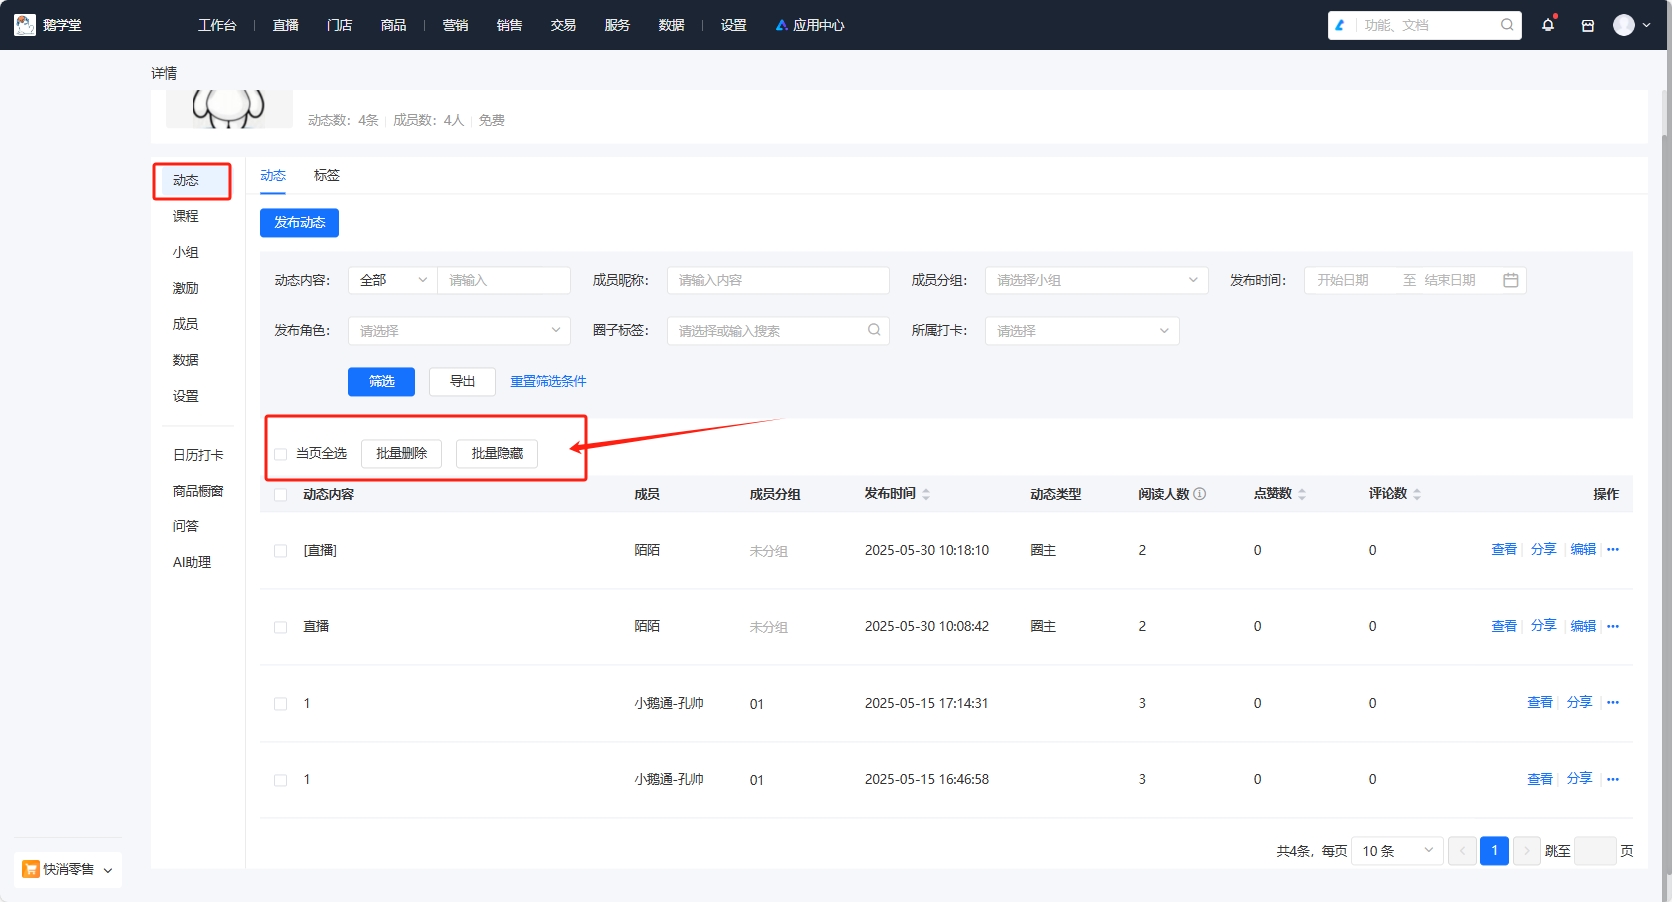Sort by 发布时间 column arrows
This screenshot has width=1672, height=902.
926,494
